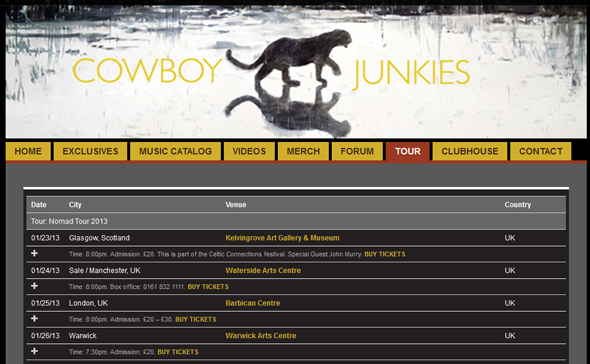Buy tickets for the Glasgow Celtic Connections show
This screenshot has height=364, width=590.
click(385, 254)
